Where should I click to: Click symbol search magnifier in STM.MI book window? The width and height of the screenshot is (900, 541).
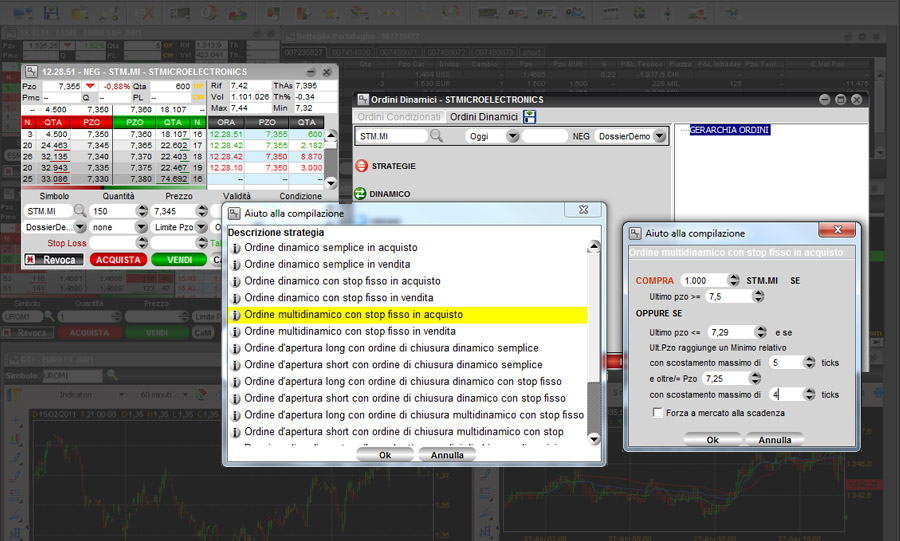pyautogui.click(x=80, y=211)
